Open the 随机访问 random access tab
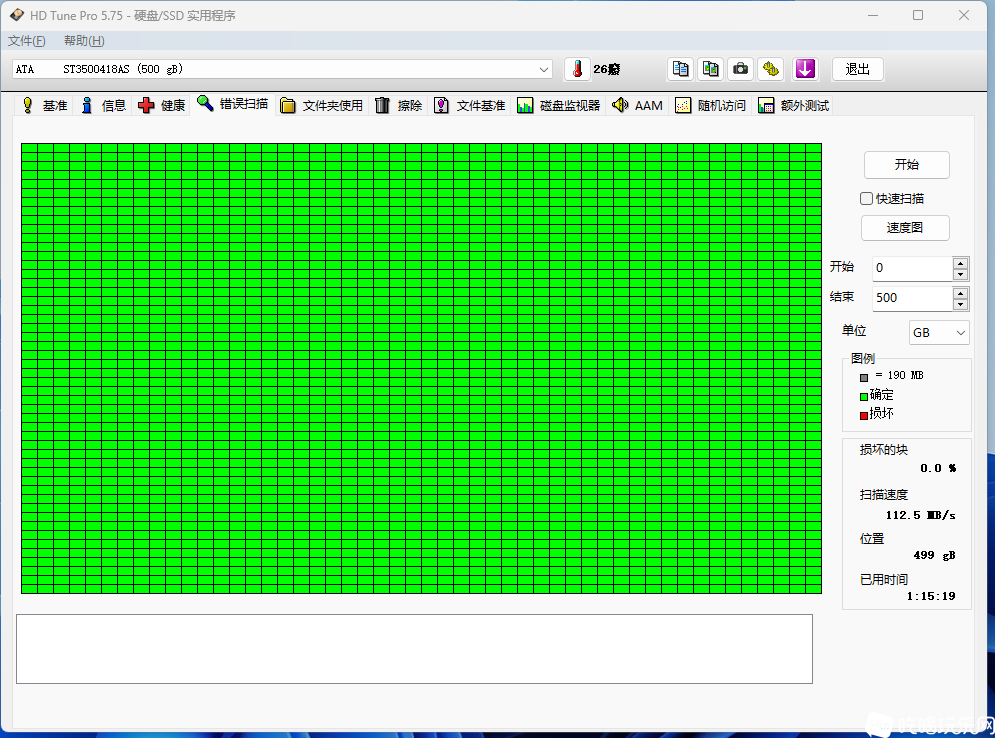The image size is (995, 738). pos(711,105)
